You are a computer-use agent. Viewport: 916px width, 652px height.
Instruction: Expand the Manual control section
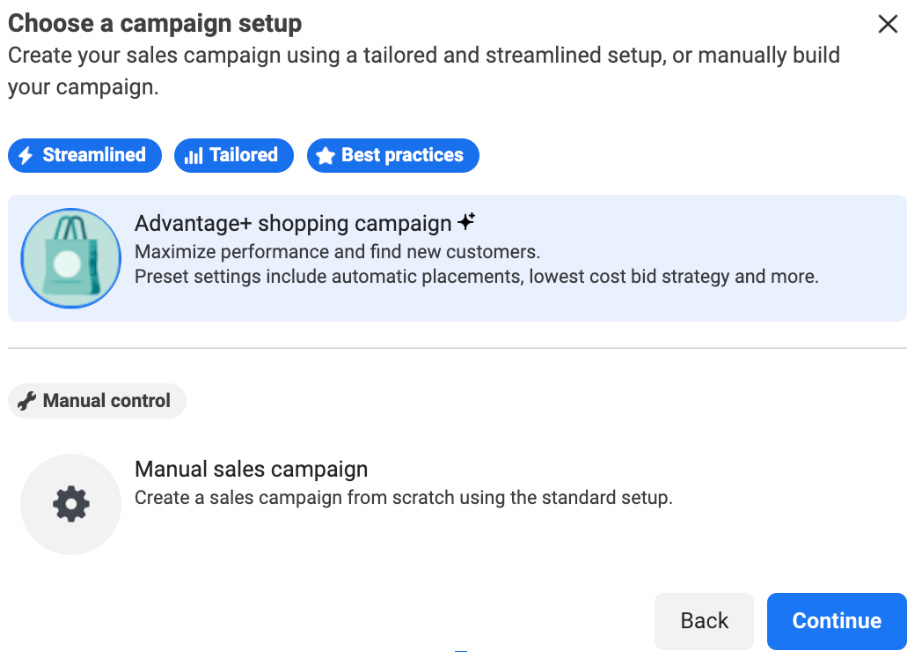click(97, 400)
